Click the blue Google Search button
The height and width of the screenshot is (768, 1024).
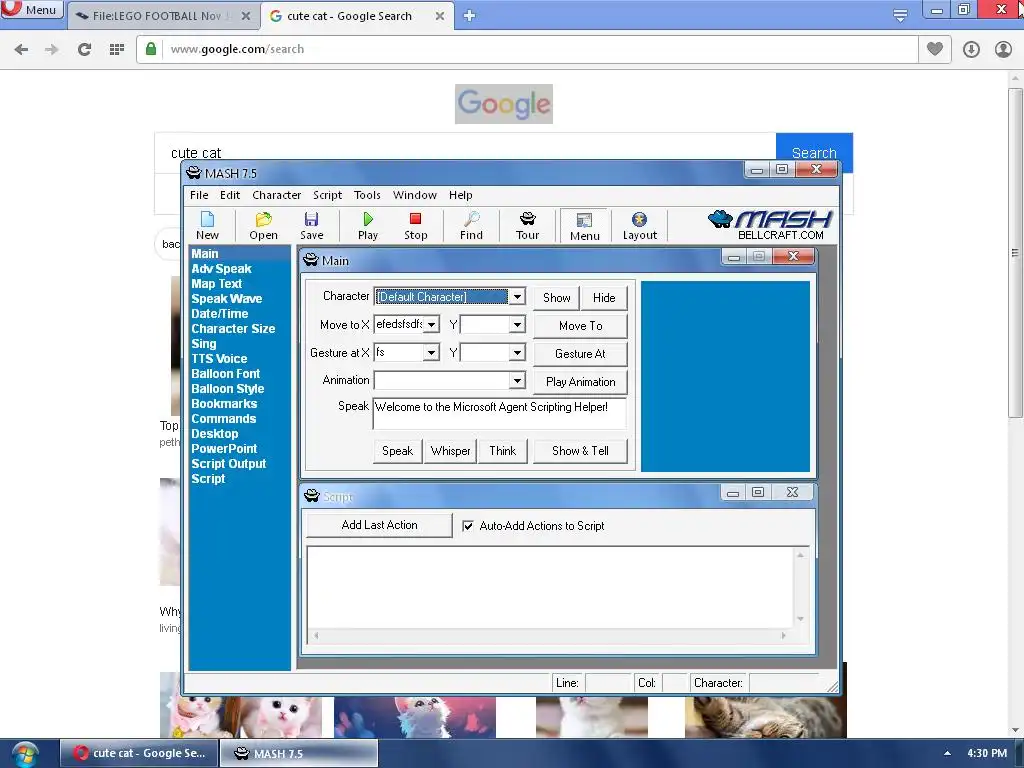click(x=814, y=152)
